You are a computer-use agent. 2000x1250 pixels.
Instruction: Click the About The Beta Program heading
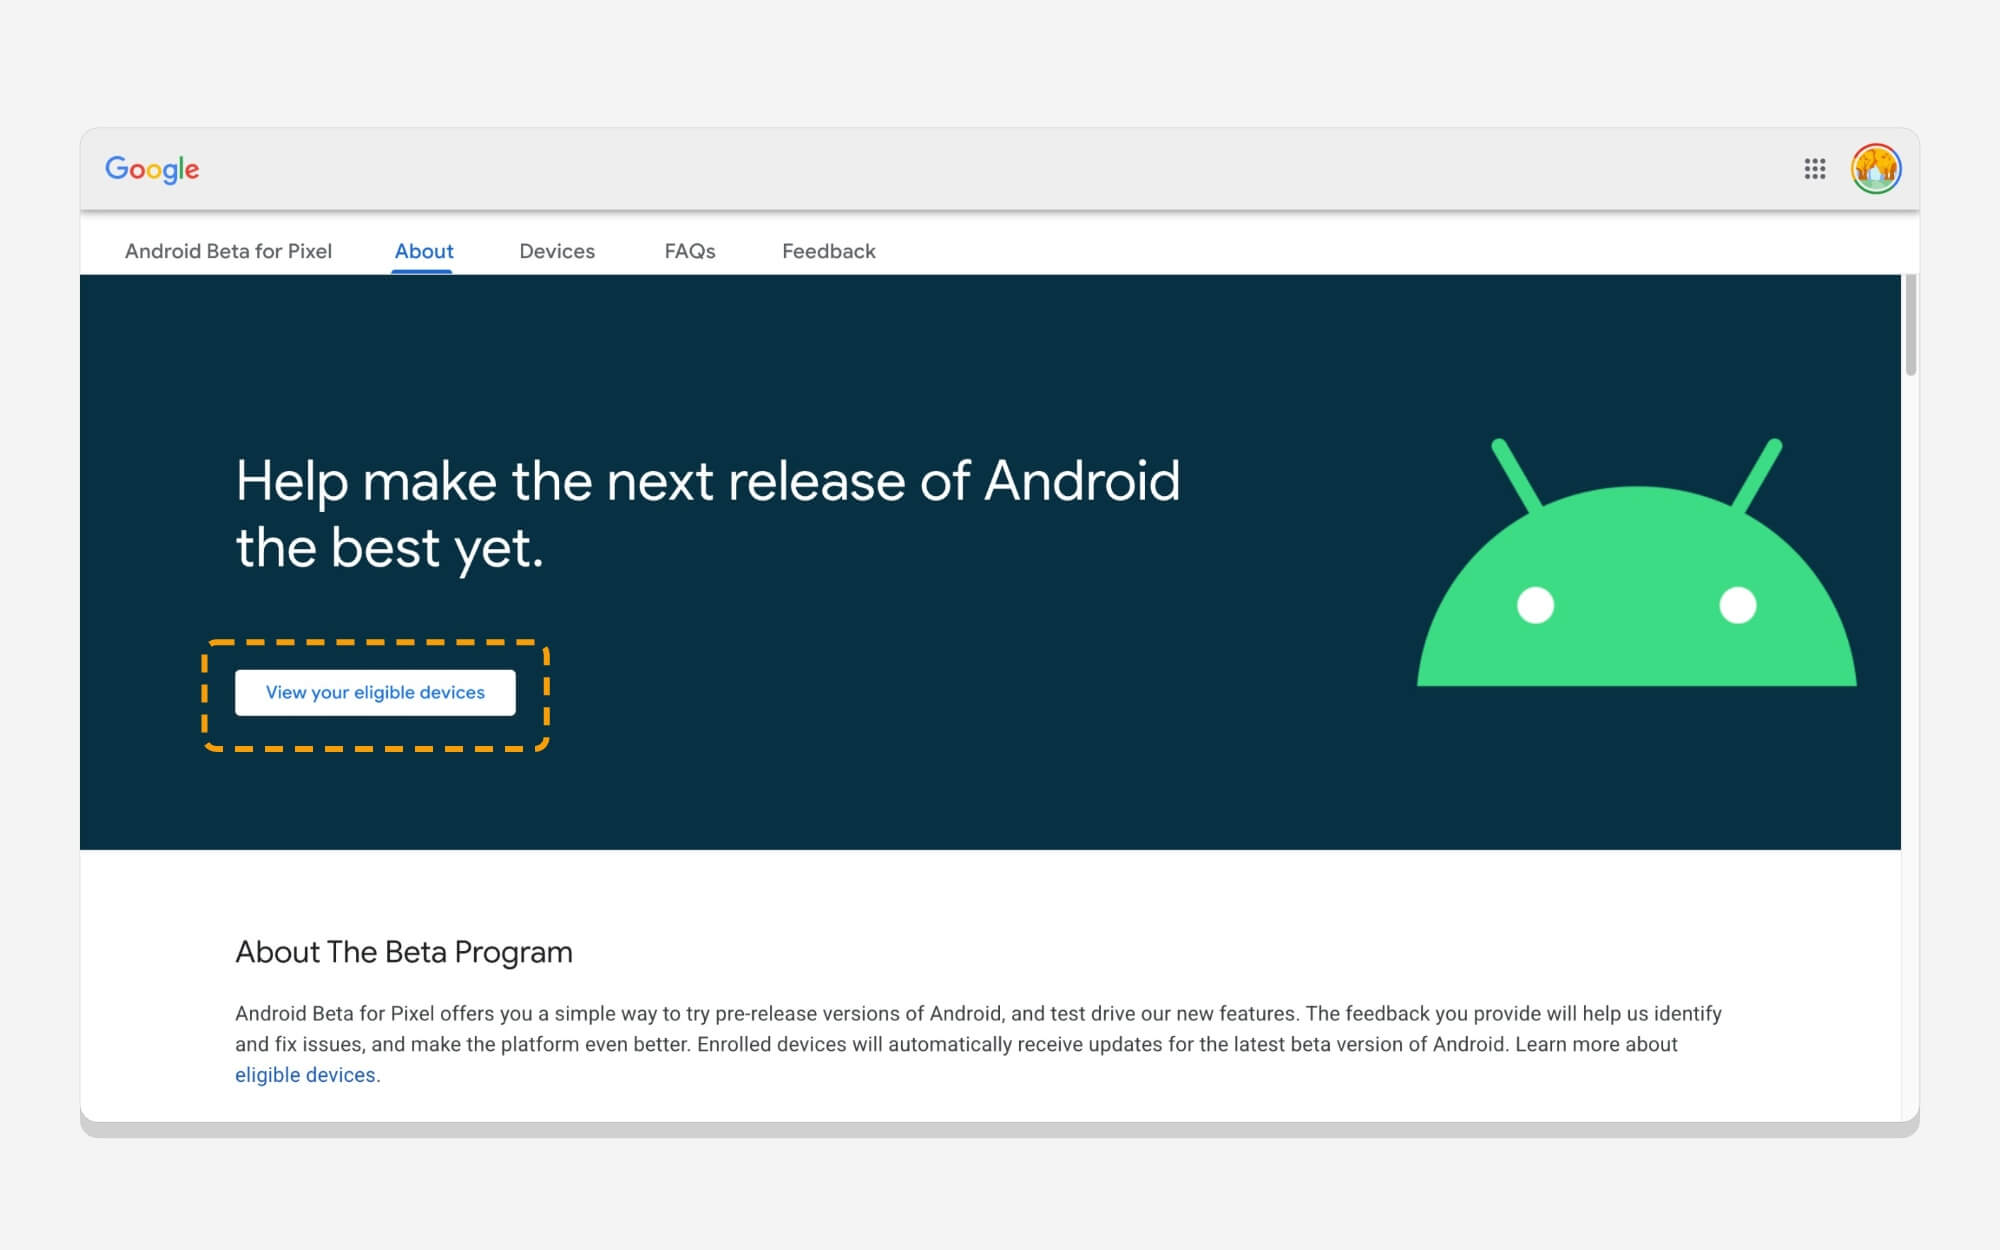tap(403, 952)
